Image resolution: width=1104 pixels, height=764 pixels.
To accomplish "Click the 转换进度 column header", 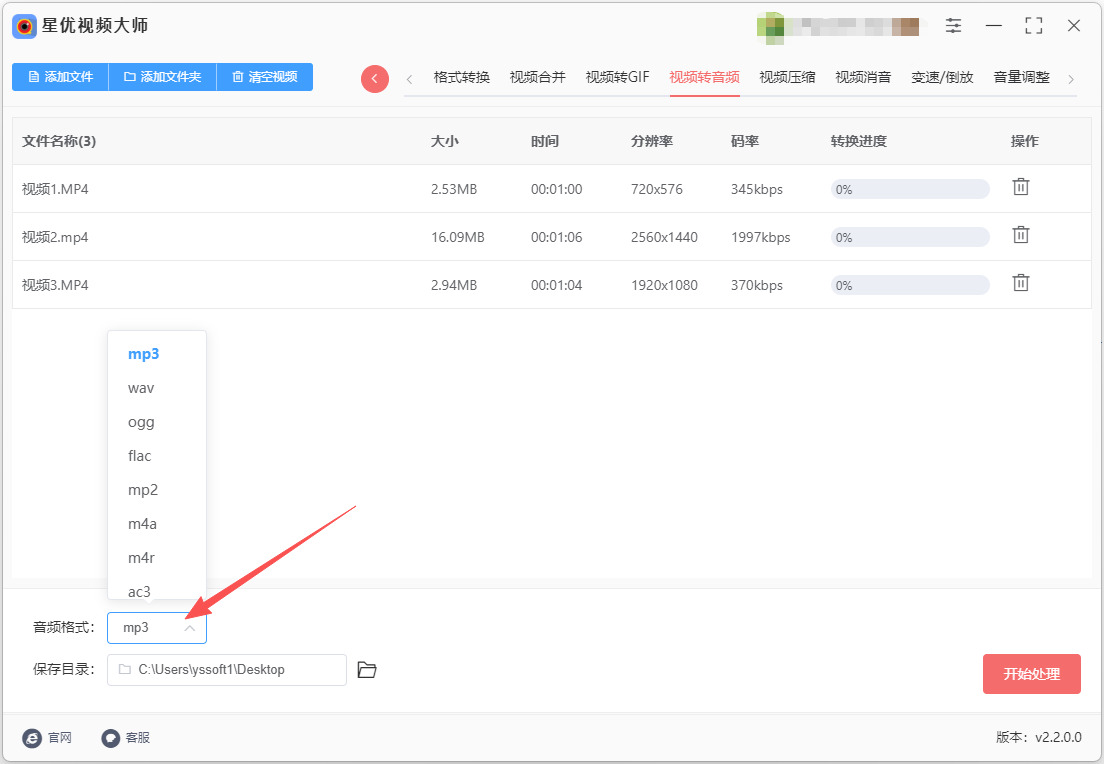I will coord(858,141).
